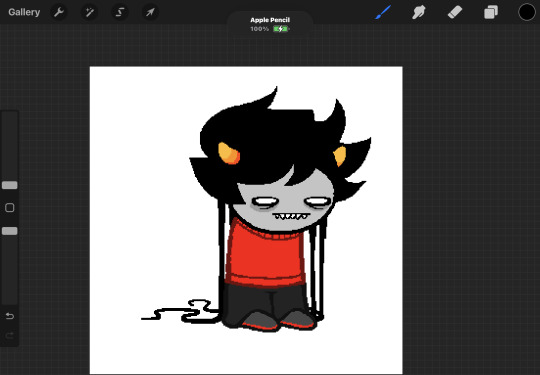Select the Eraser tool
The height and width of the screenshot is (375, 540).
(x=455, y=12)
